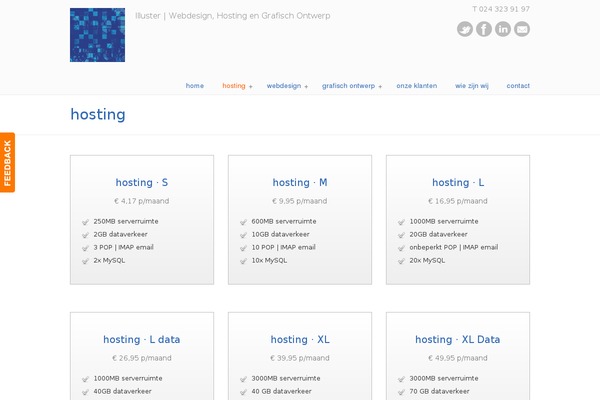Click the checkmark icon beside onbeperkt POP | IMAP email
The image size is (600, 400).
click(401, 248)
